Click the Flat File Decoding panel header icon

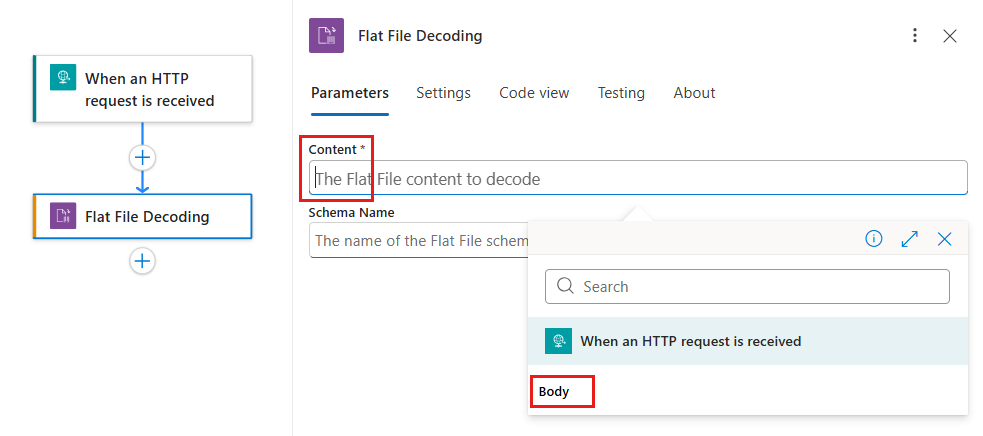(327, 36)
